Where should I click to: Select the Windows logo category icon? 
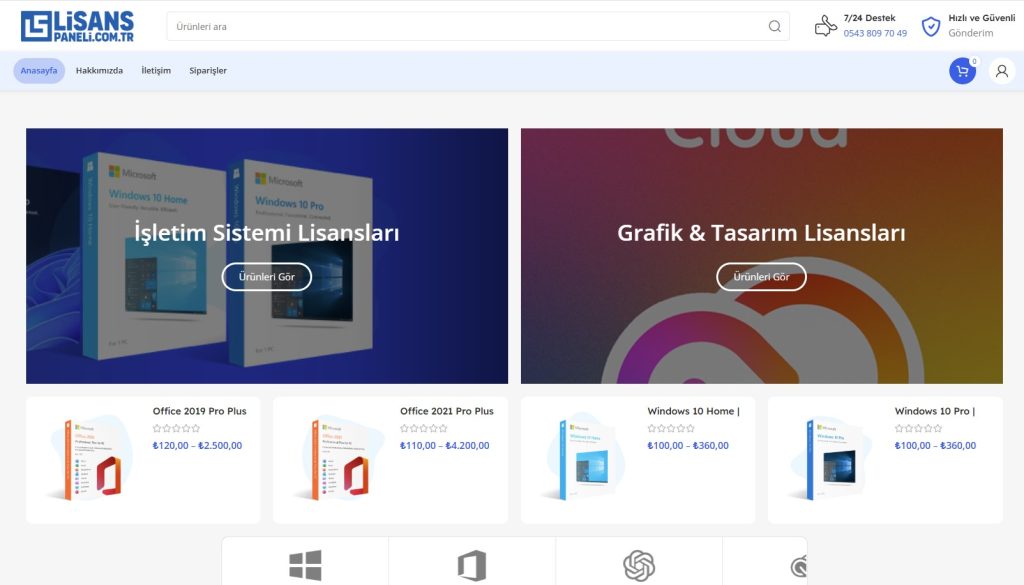(305, 565)
